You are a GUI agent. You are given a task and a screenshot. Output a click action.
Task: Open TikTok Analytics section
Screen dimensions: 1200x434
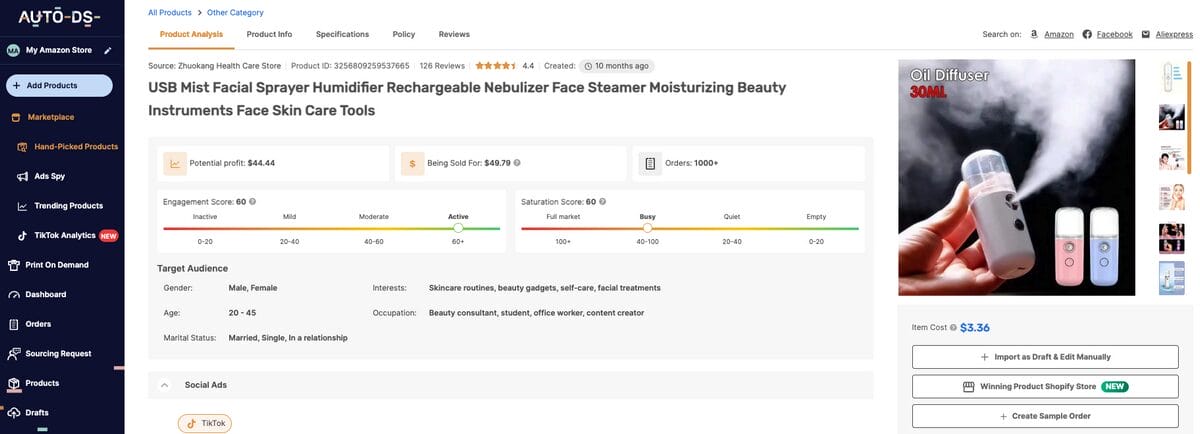[68, 236]
